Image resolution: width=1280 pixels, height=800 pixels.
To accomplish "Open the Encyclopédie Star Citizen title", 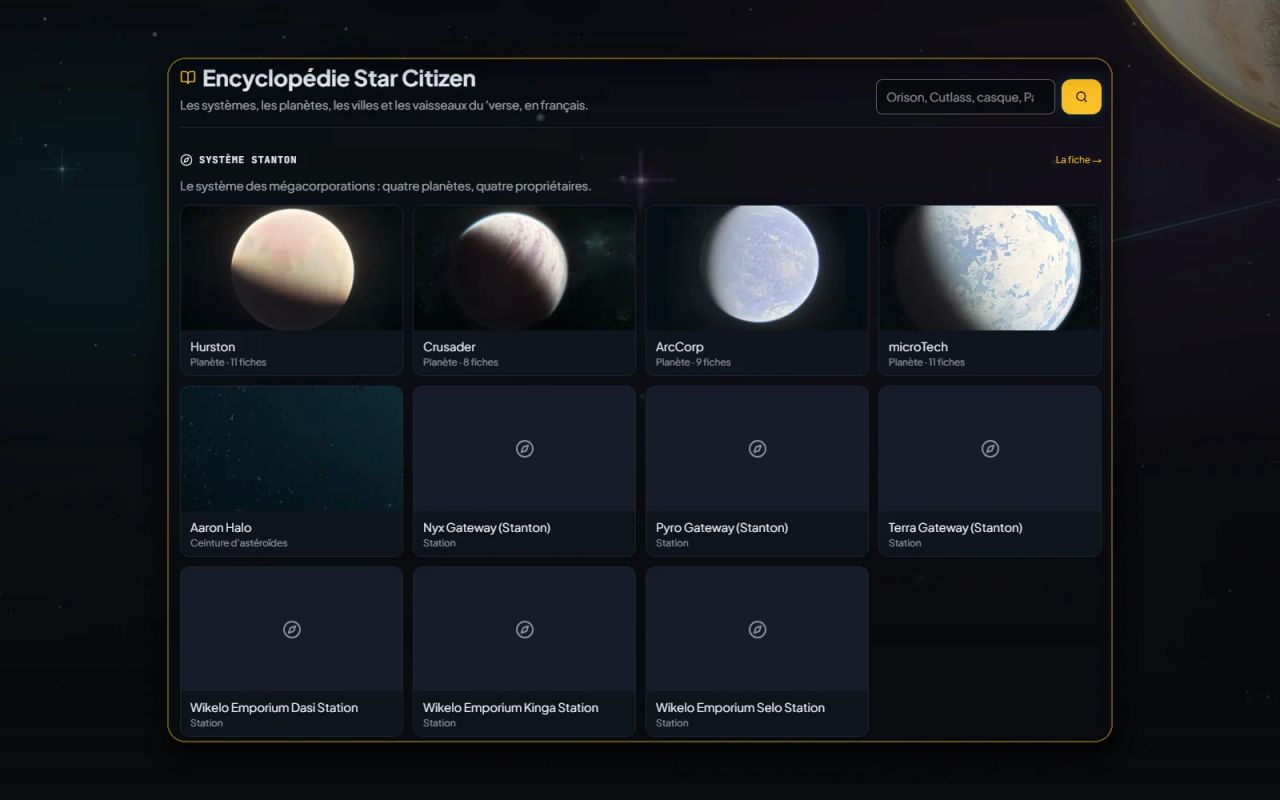I will click(x=339, y=78).
